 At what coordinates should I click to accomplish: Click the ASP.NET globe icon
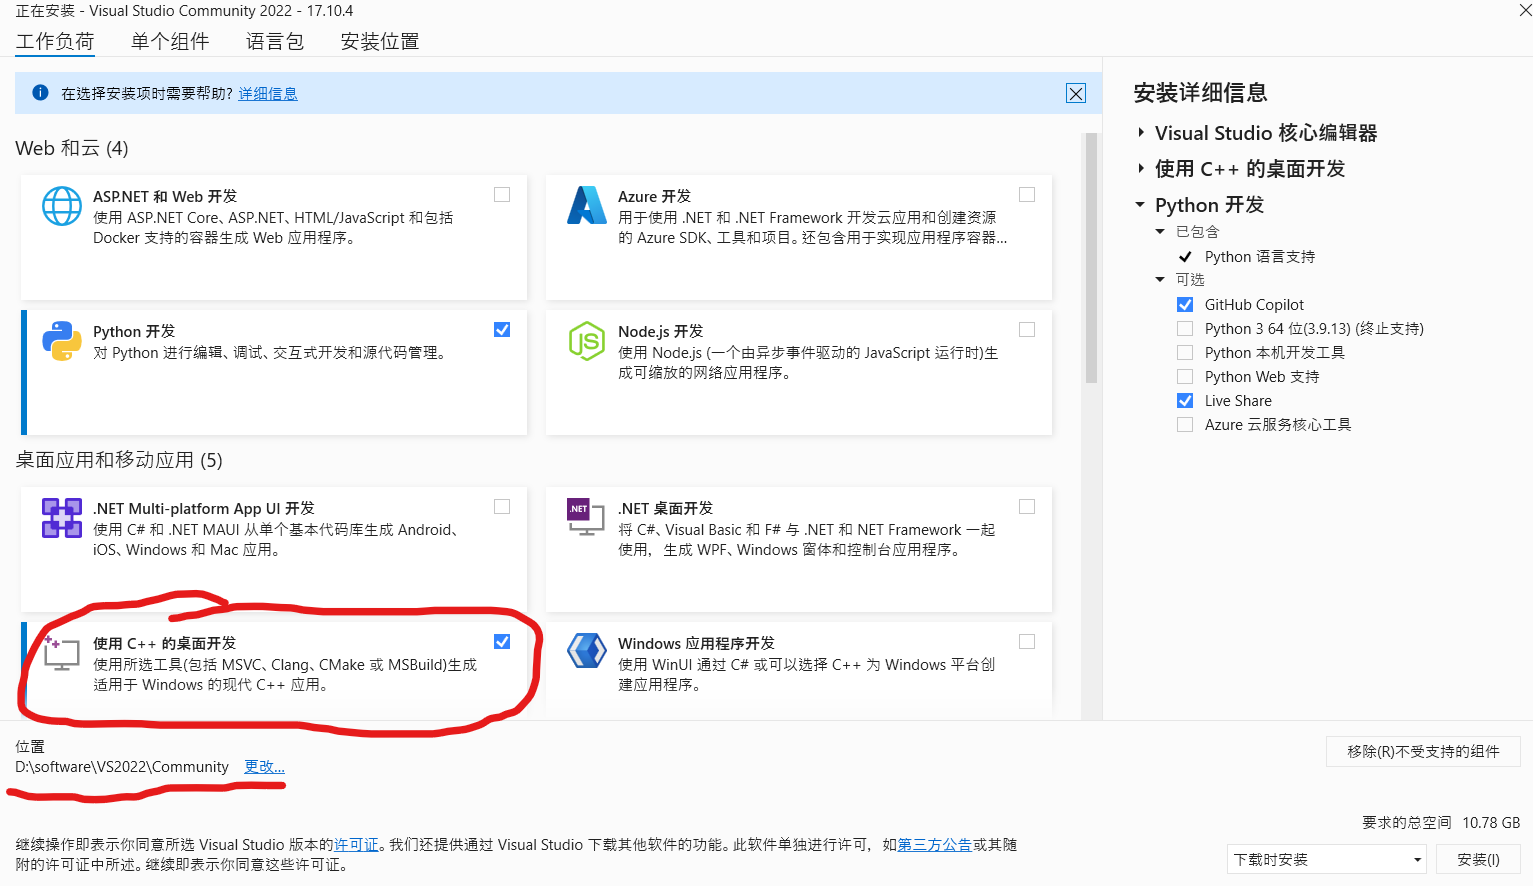62,206
